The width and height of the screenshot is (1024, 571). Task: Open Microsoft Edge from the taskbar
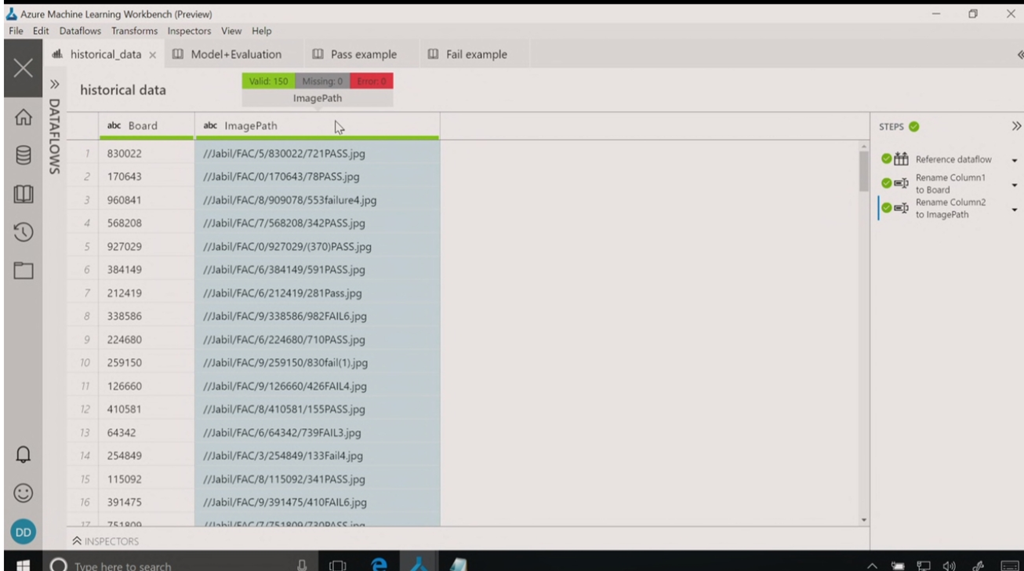point(379,564)
